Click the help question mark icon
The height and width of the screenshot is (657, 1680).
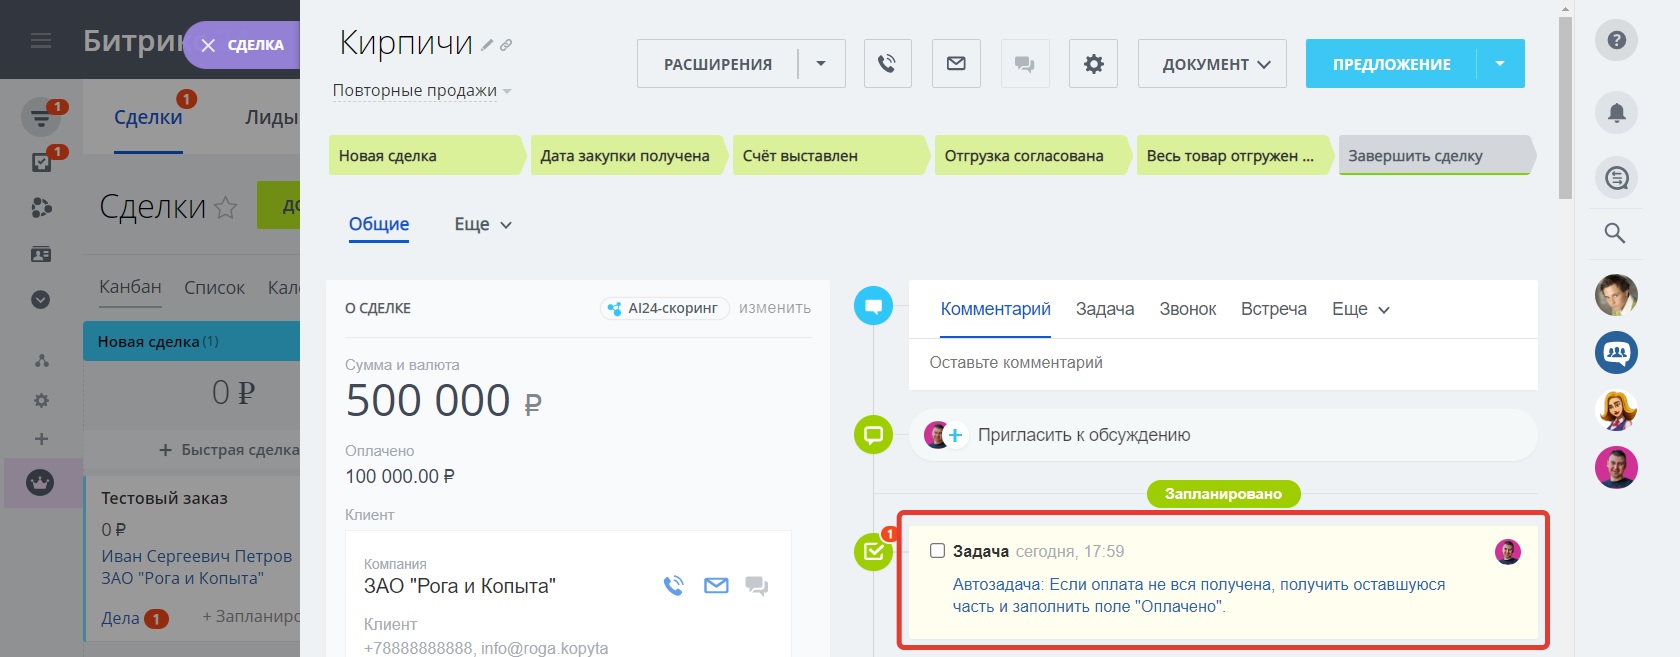[x=1616, y=41]
